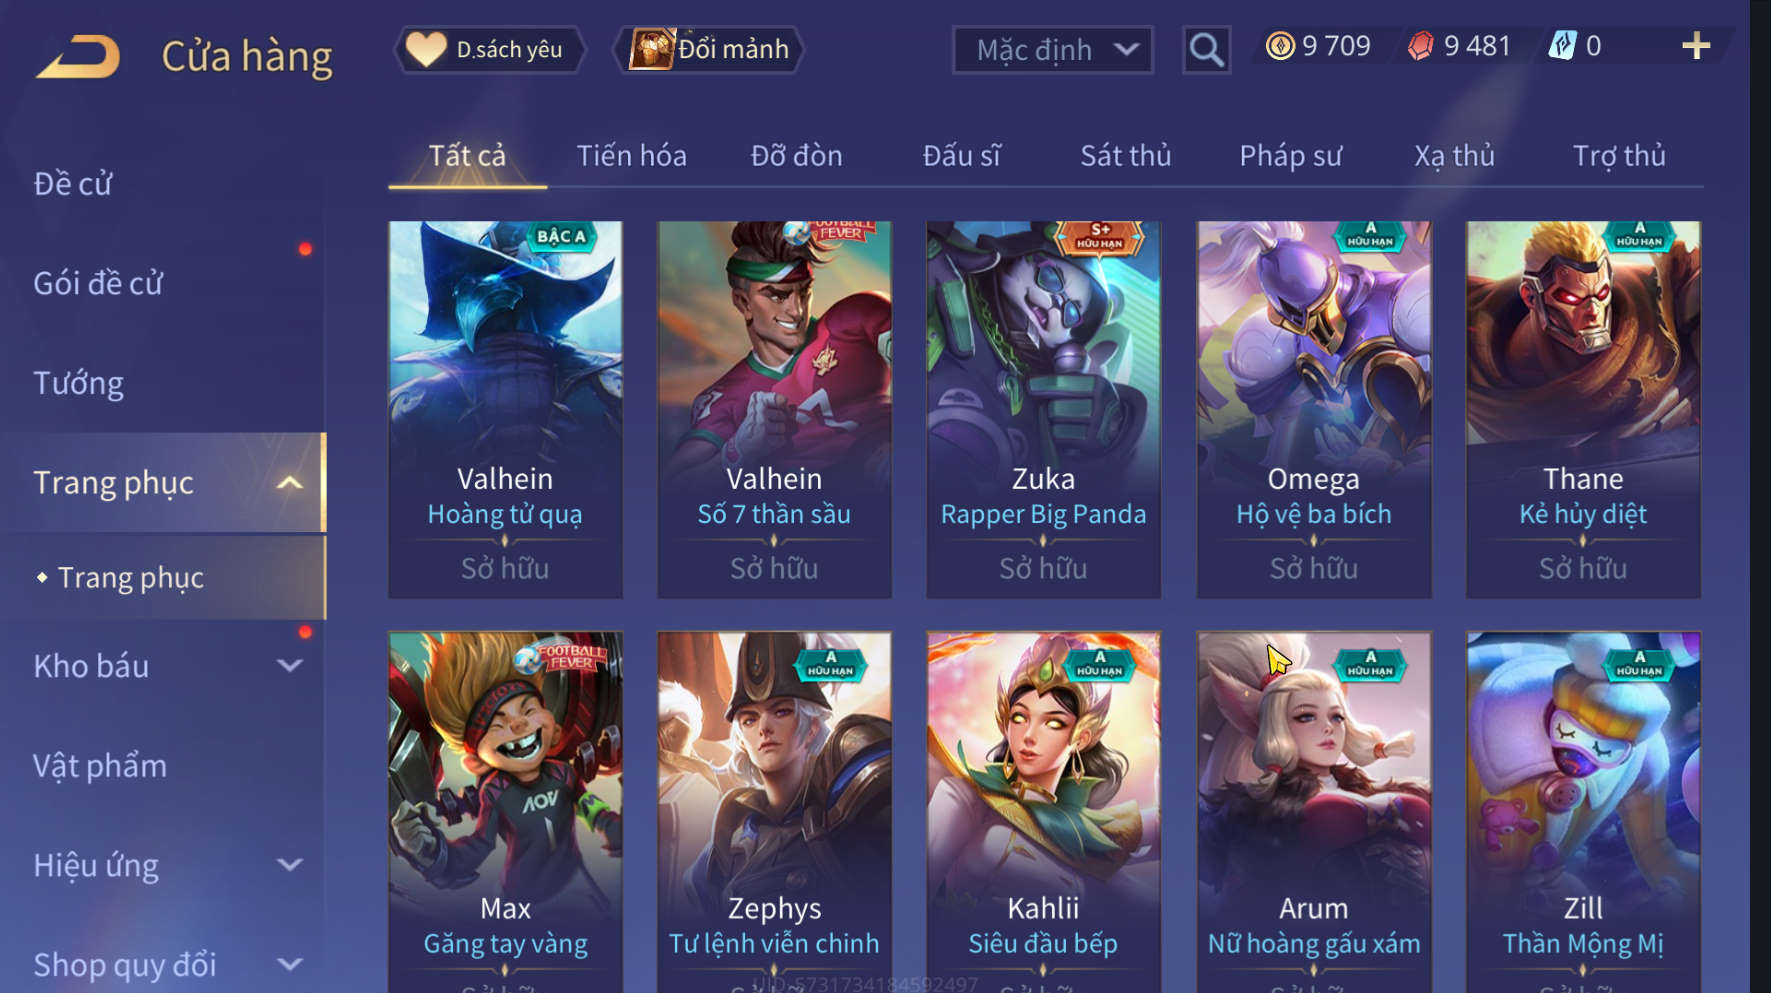
Task: Switch to the Sát thủ tab
Action: point(1126,156)
